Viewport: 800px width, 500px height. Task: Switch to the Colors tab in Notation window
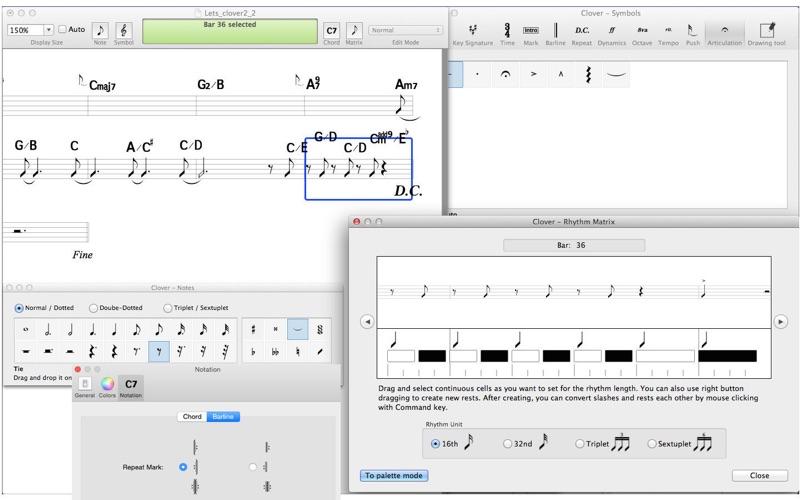[107, 388]
